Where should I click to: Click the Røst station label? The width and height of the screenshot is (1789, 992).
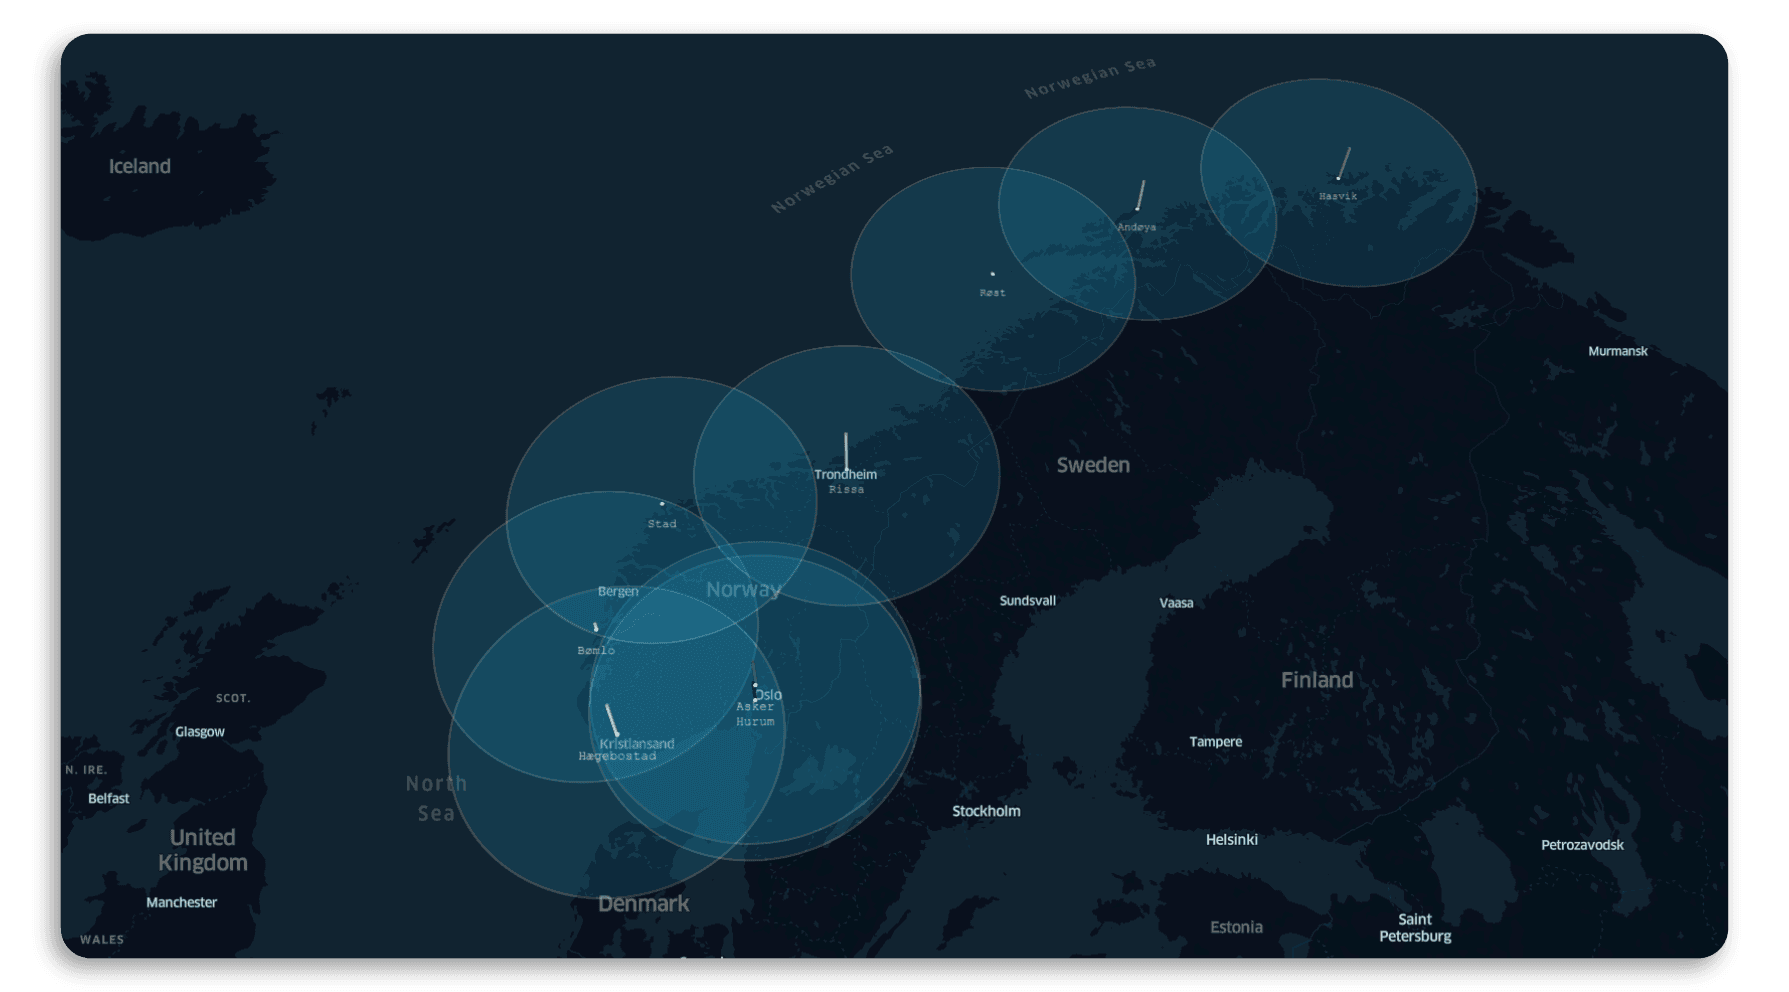992,293
